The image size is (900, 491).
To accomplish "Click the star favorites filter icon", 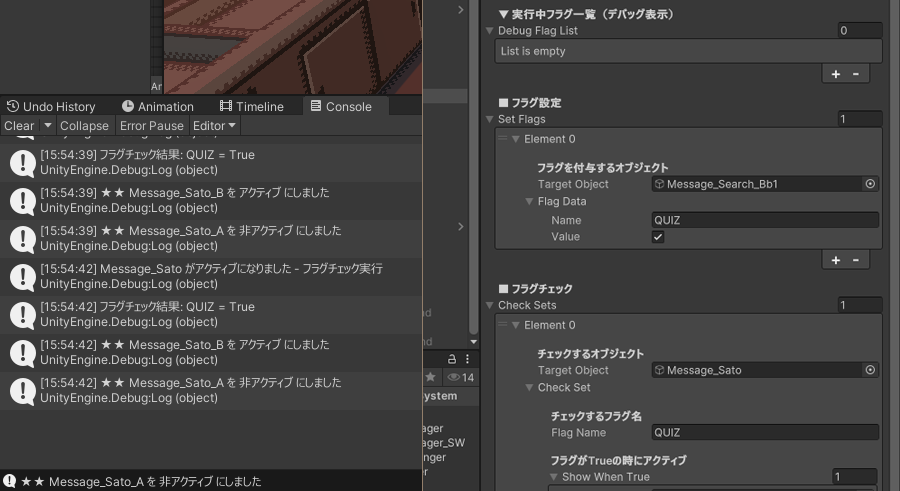I will pyautogui.click(x=431, y=377).
